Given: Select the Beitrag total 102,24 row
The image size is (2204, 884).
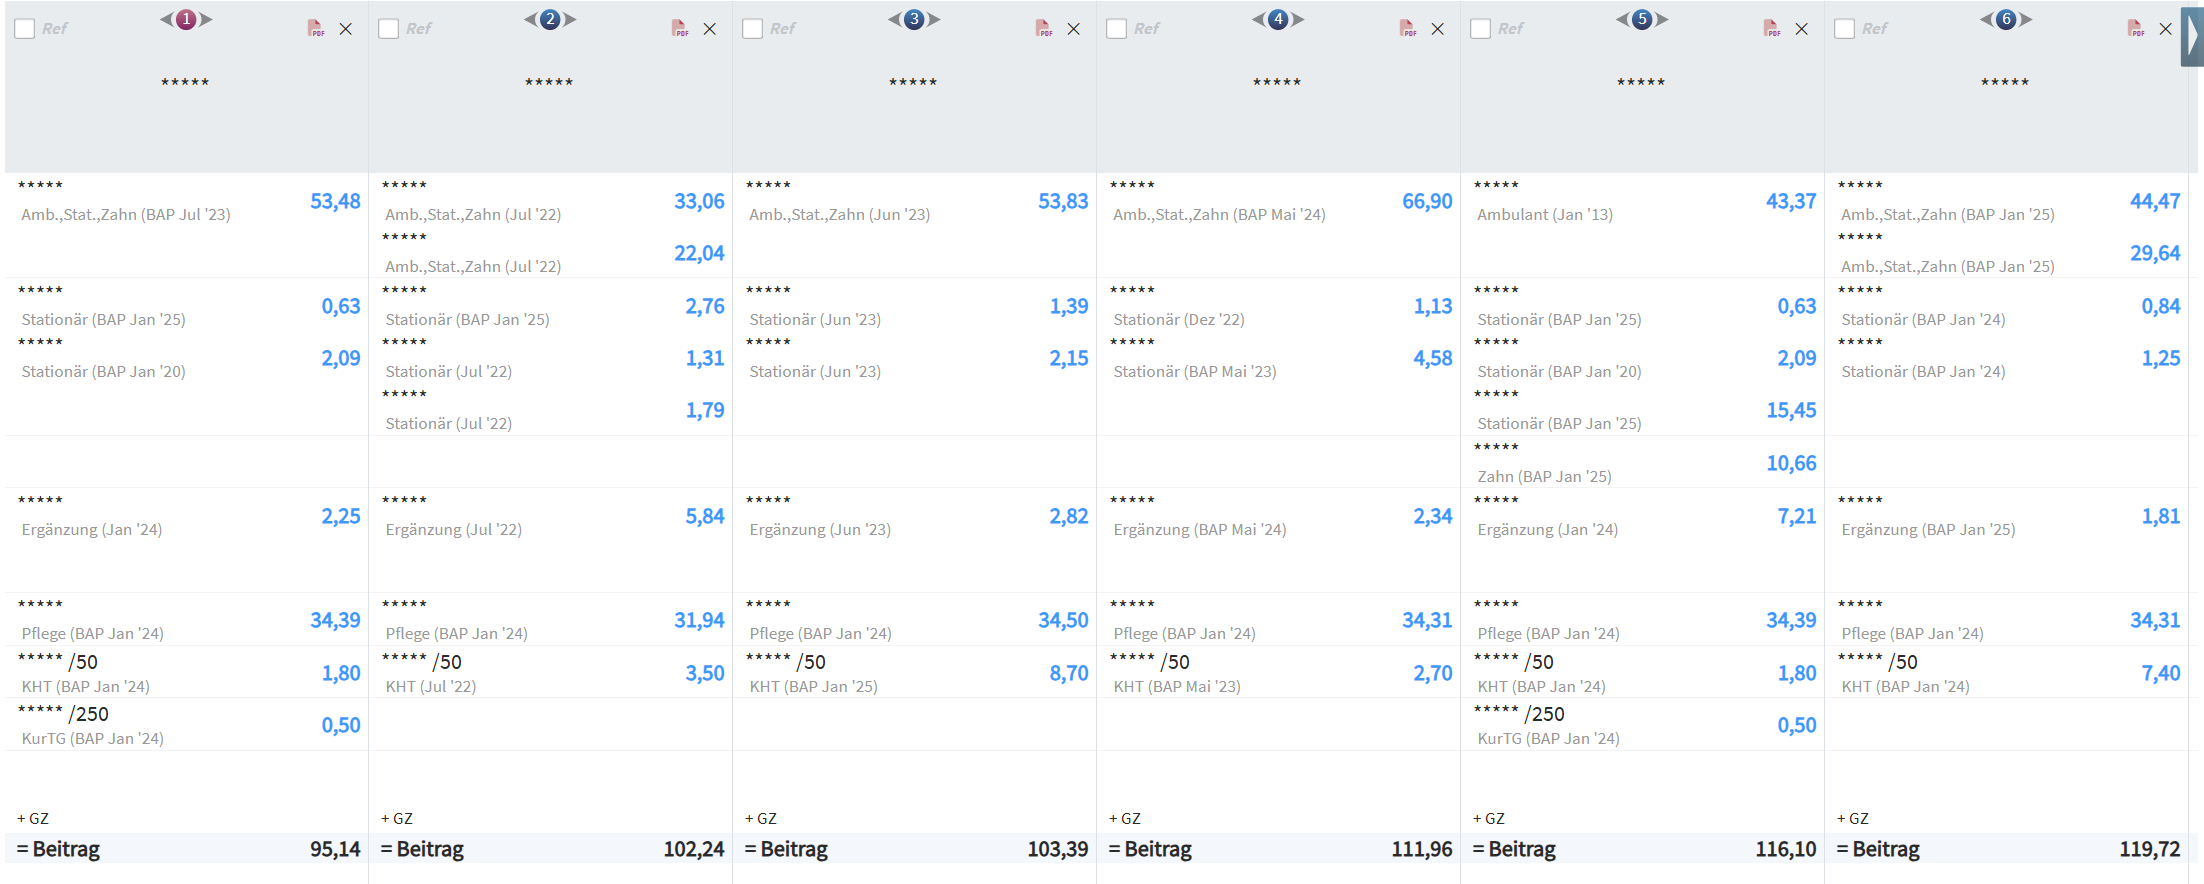Looking at the screenshot, I should pos(550,849).
